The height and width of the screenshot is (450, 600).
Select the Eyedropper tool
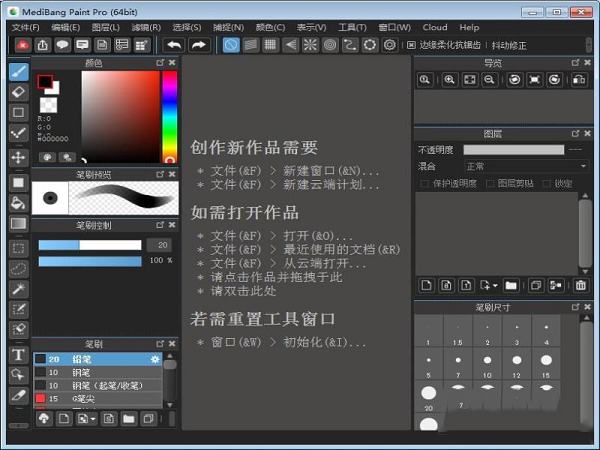point(19,395)
